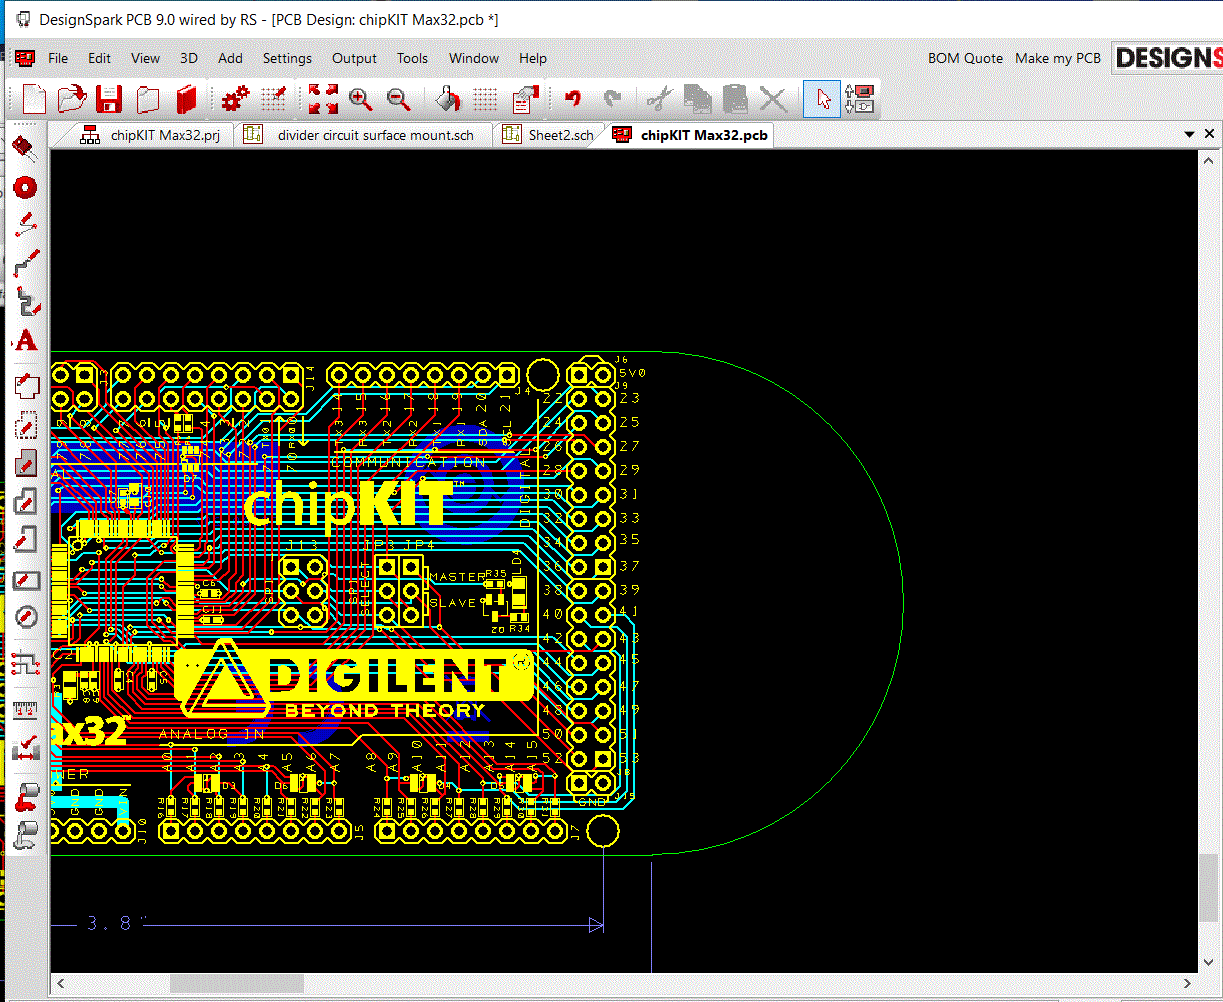The image size is (1223, 1002).
Task: Click the horizontal scrollbar right arrow
Action: click(x=1188, y=984)
